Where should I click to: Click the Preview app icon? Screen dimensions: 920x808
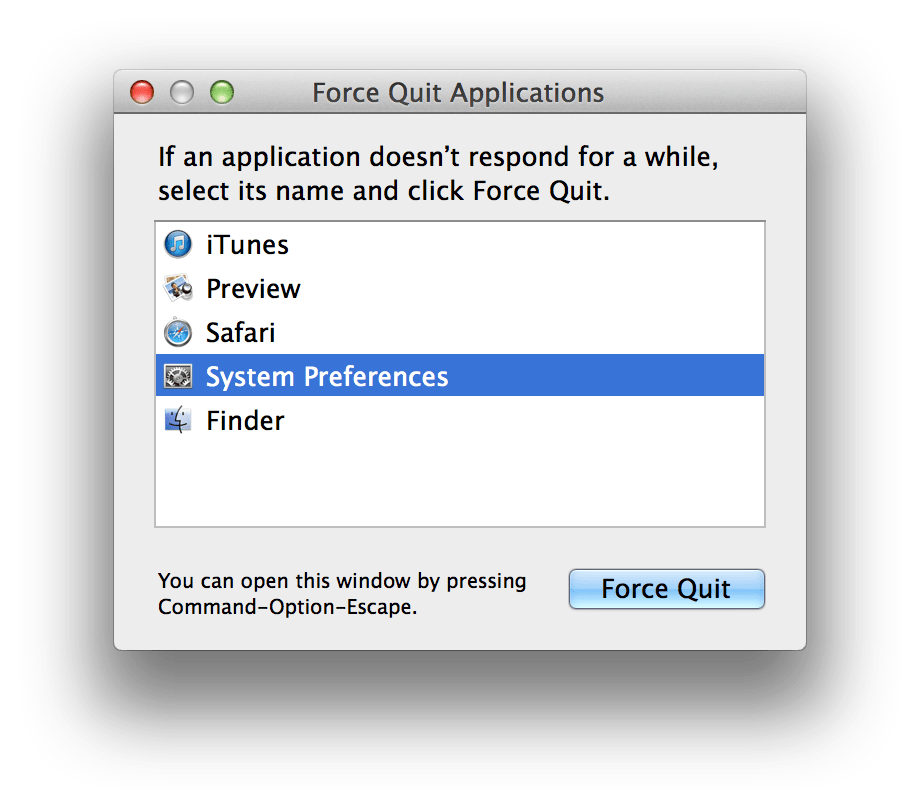click(177, 289)
